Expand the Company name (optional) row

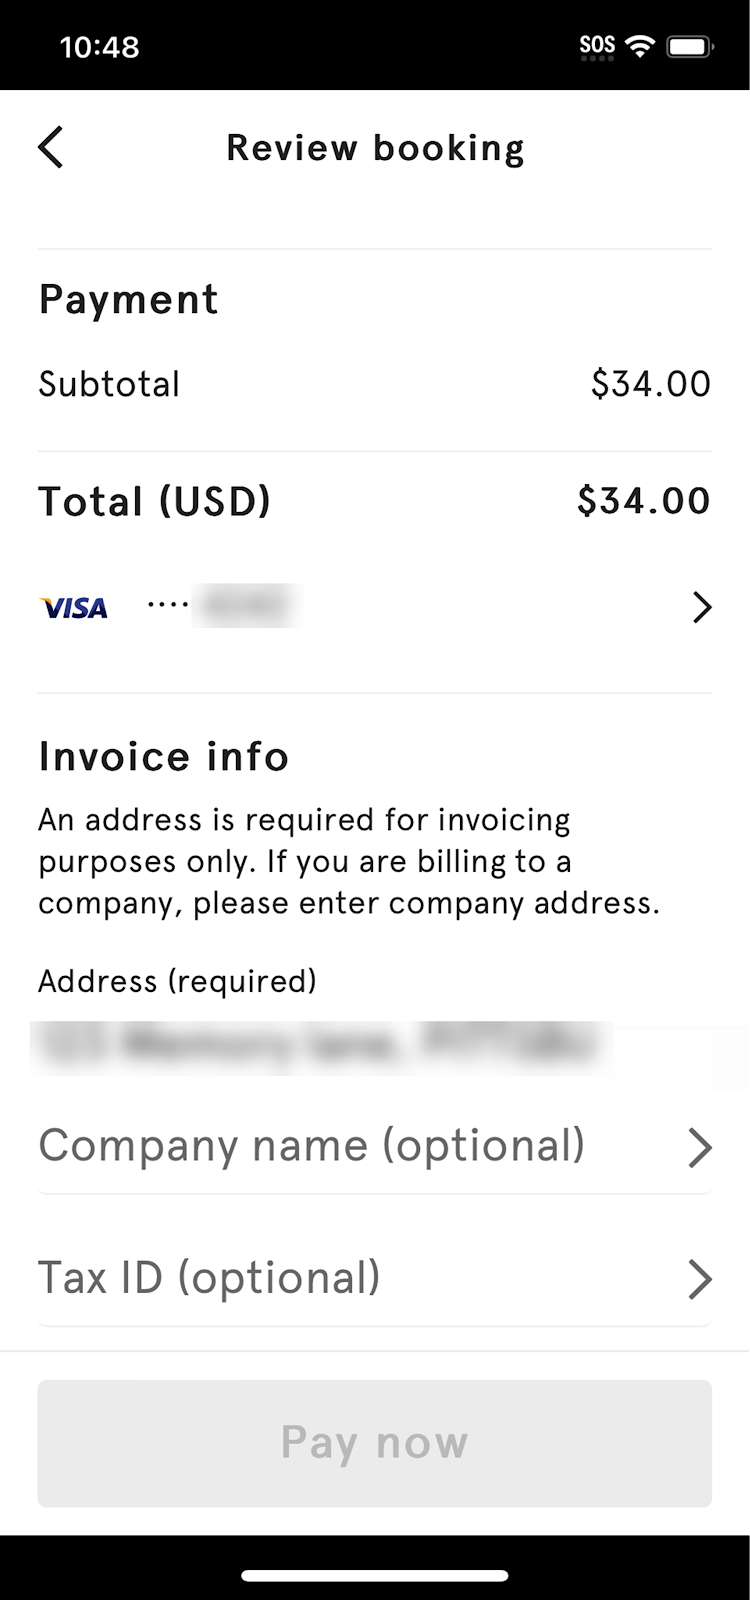[374, 1147]
